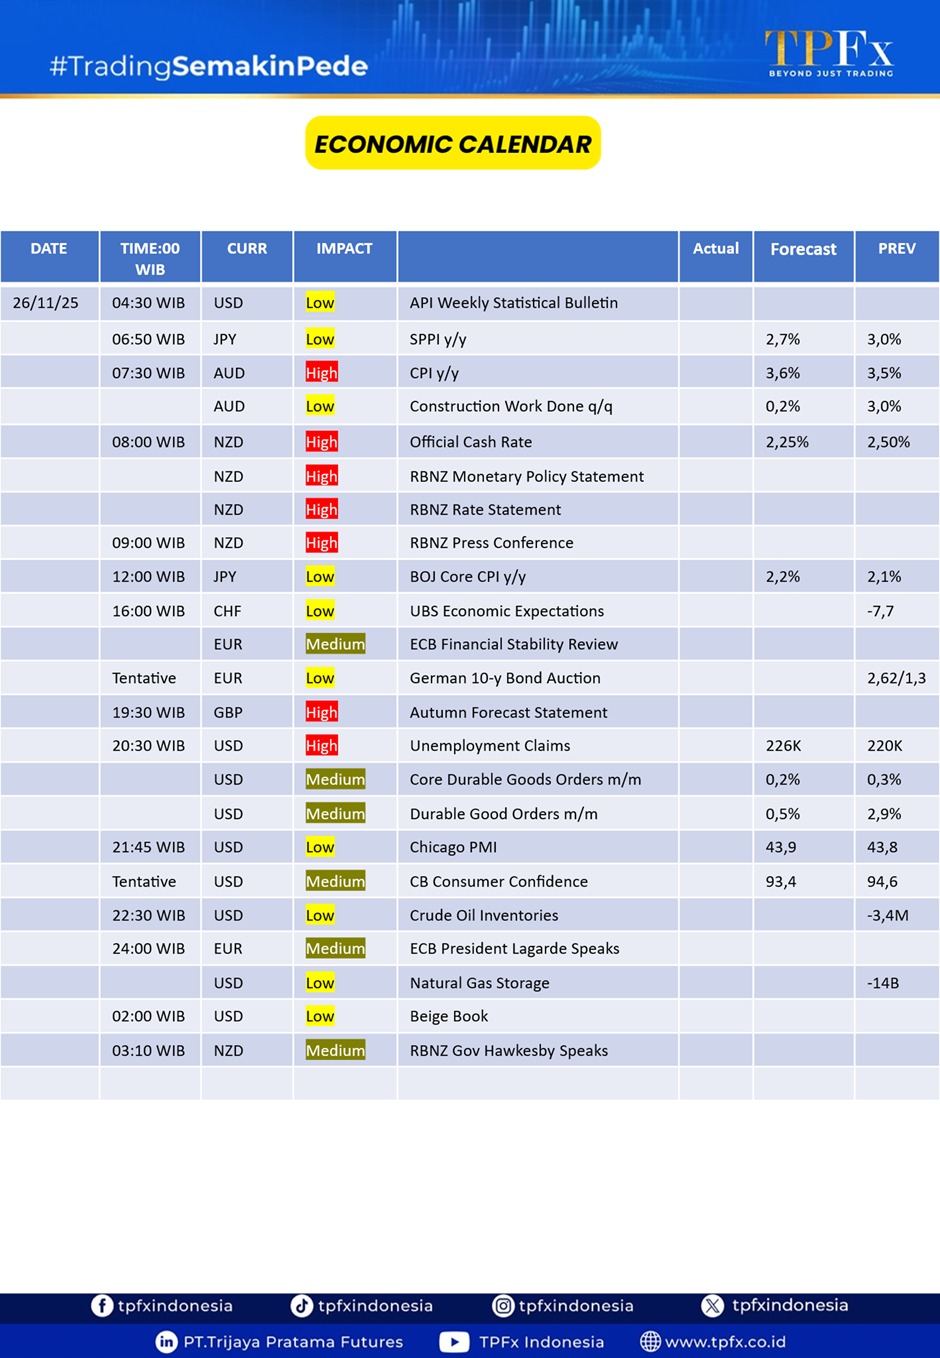Viewport: 940px width, 1358px height.
Task: Click the Low tag for Chicago PMI
Action: coord(320,847)
